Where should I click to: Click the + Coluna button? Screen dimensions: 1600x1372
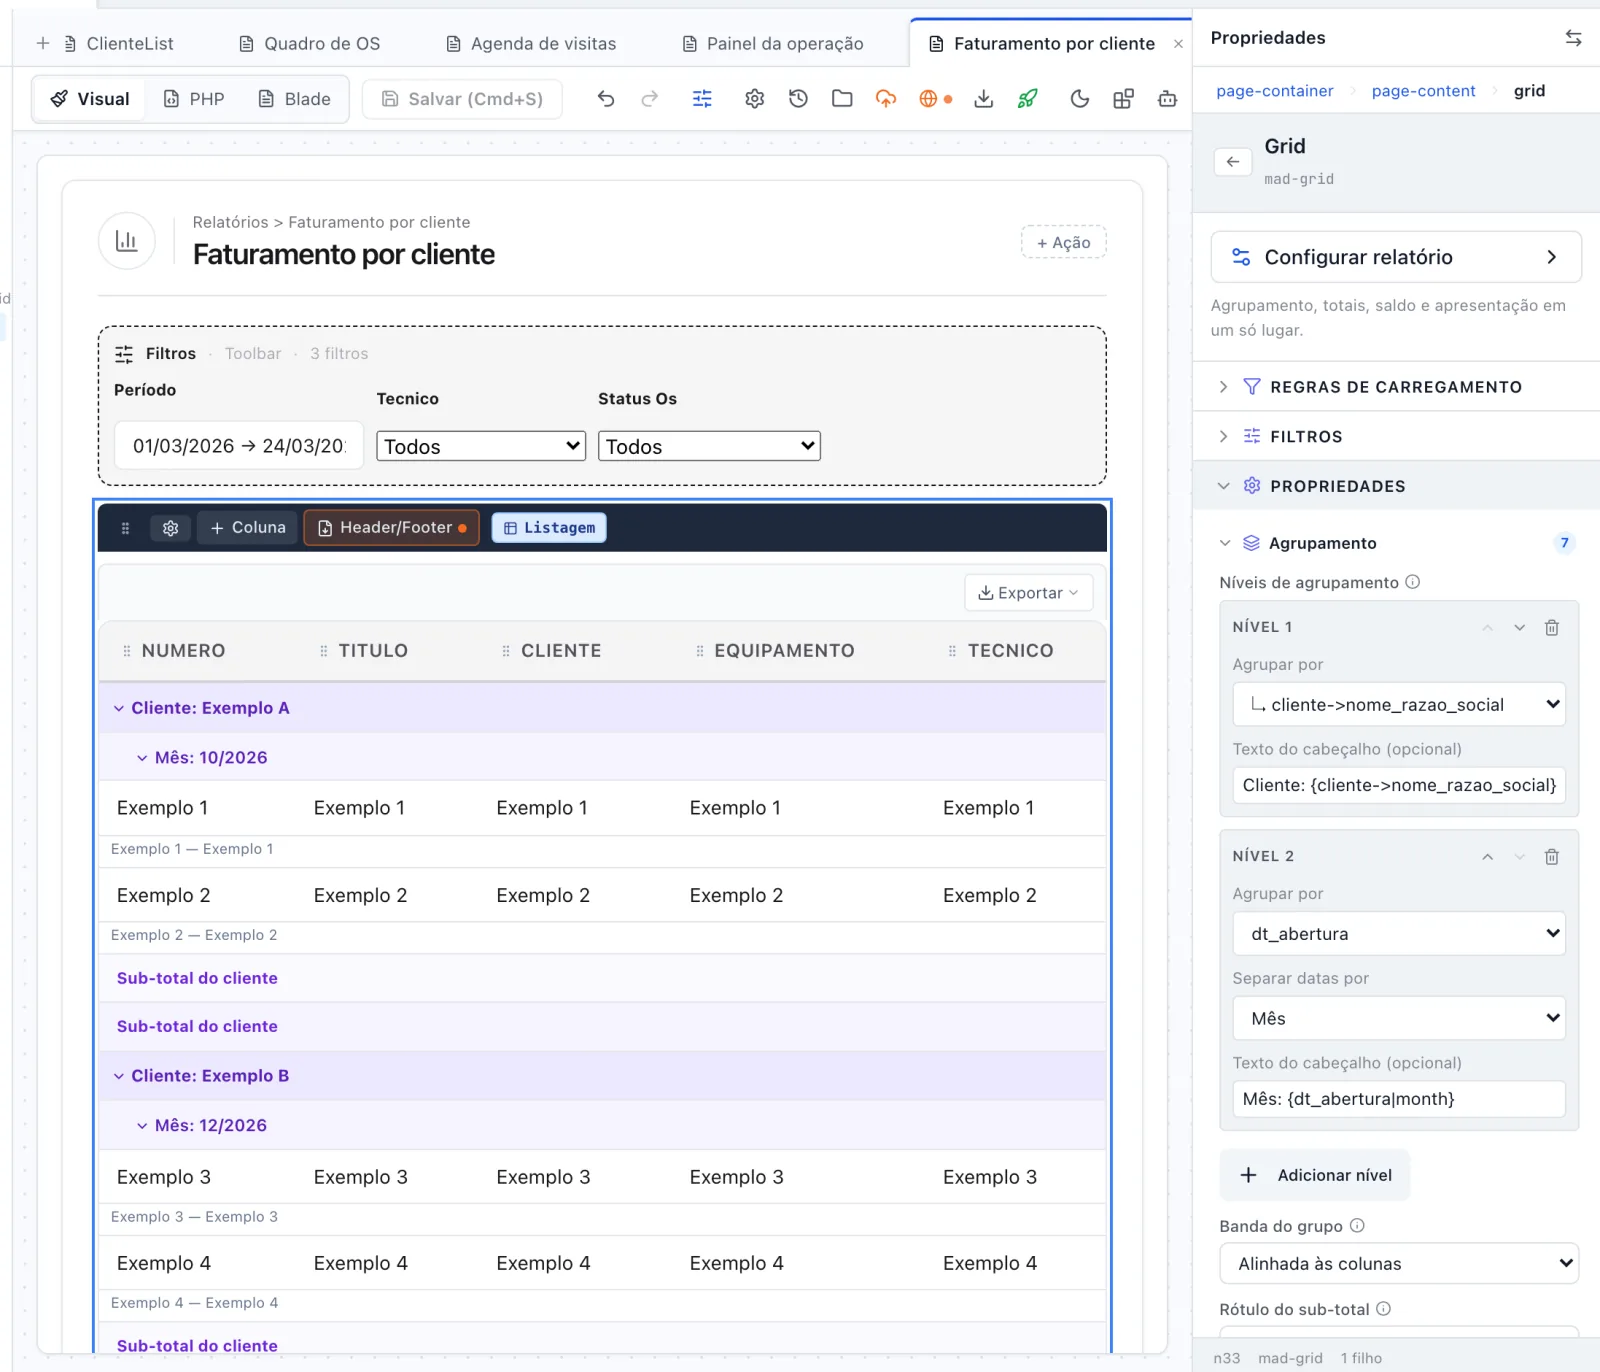pyautogui.click(x=248, y=527)
